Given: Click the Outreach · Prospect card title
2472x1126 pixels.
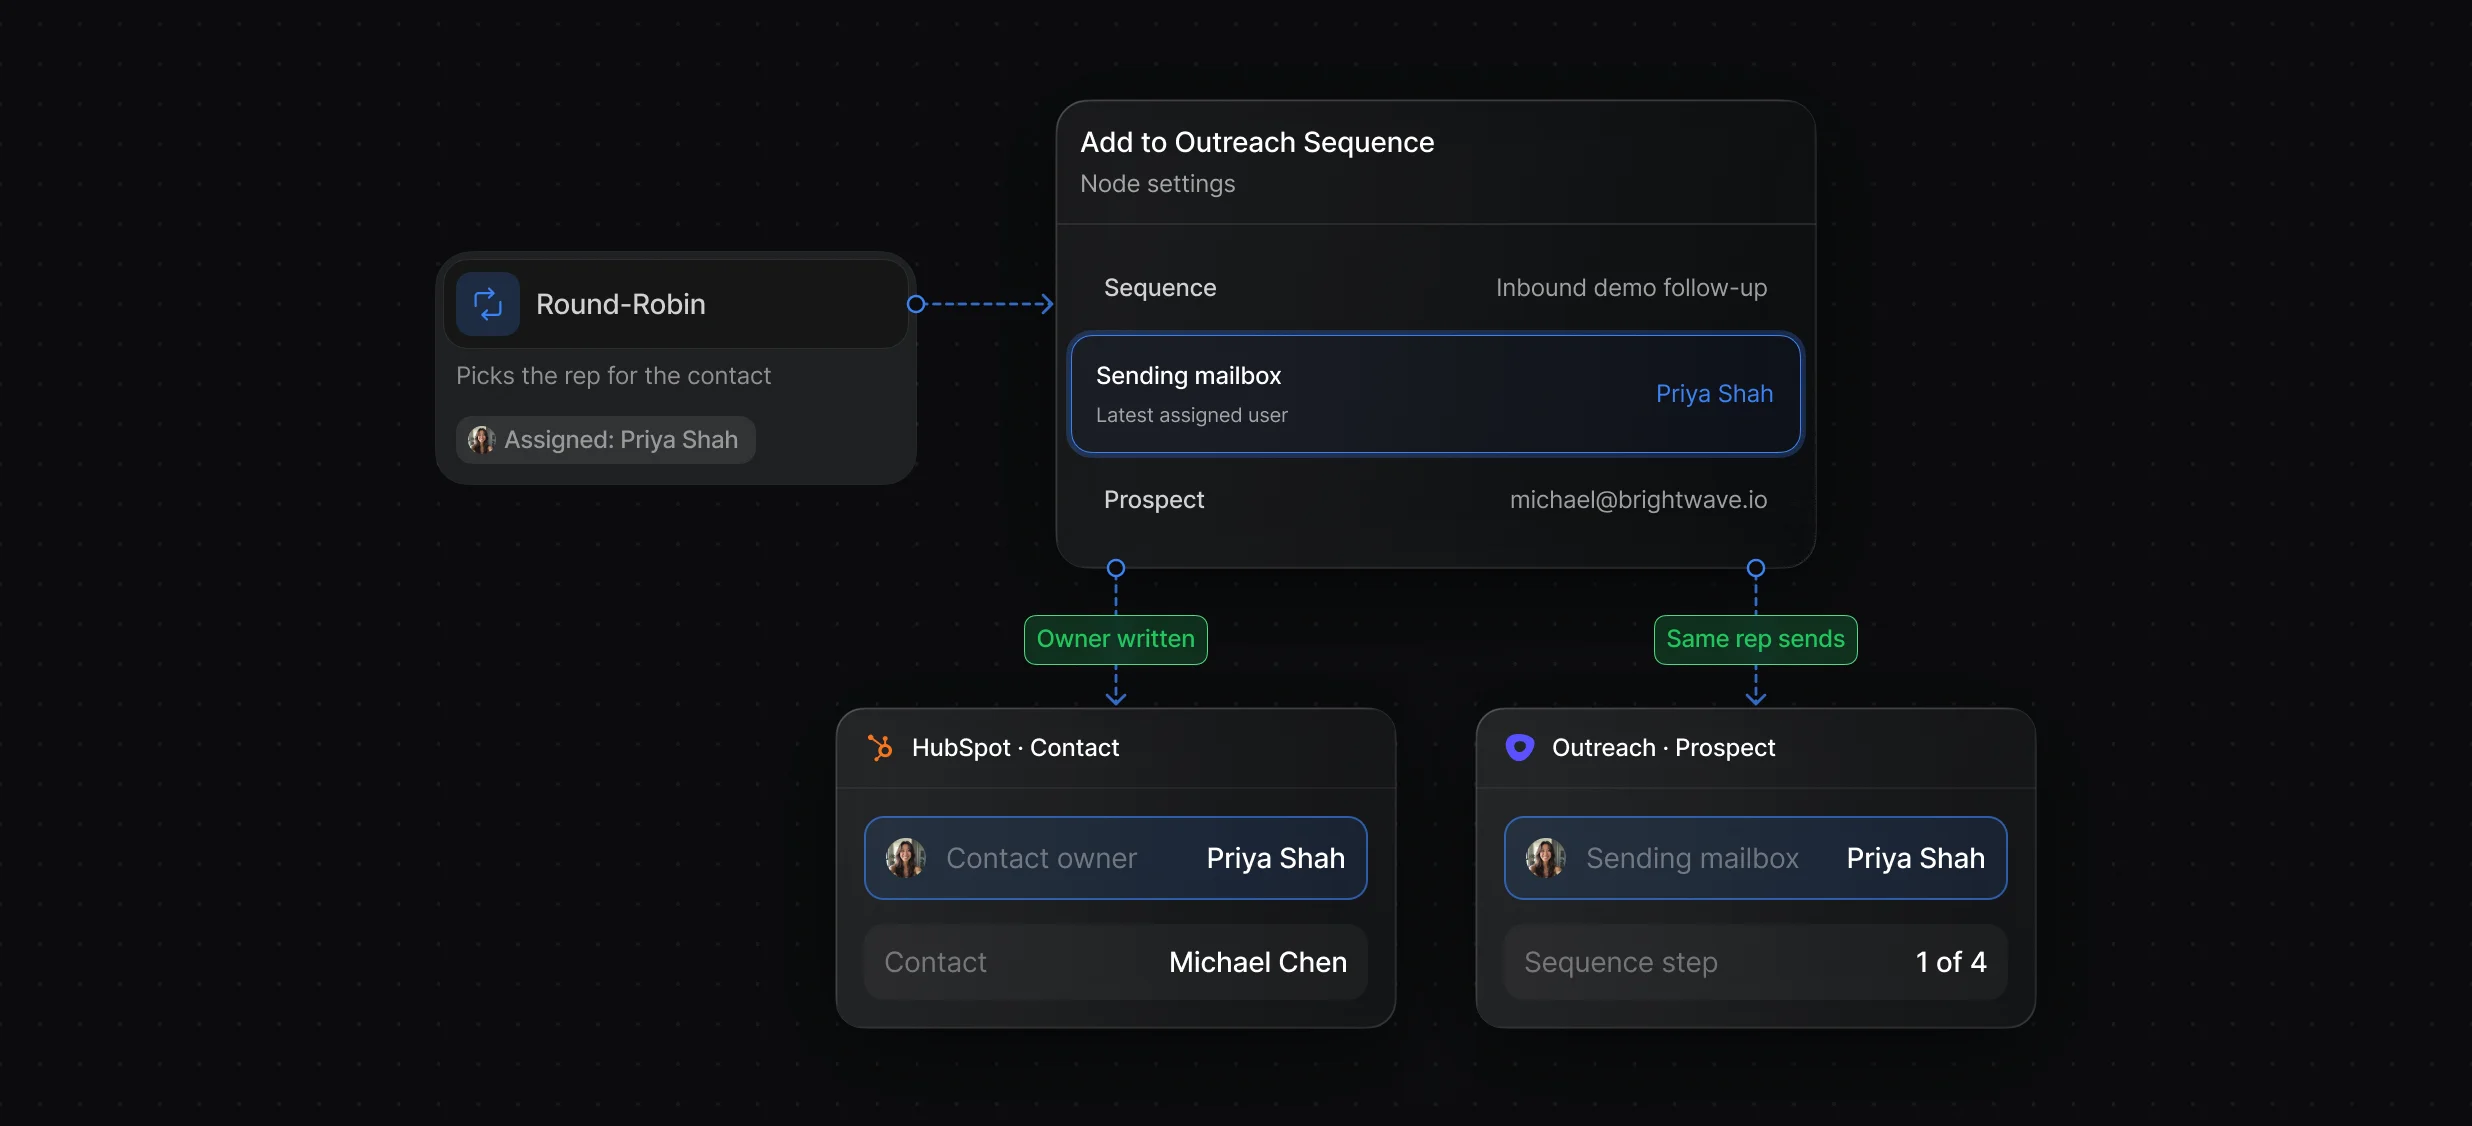Looking at the screenshot, I should pyautogui.click(x=1663, y=748).
